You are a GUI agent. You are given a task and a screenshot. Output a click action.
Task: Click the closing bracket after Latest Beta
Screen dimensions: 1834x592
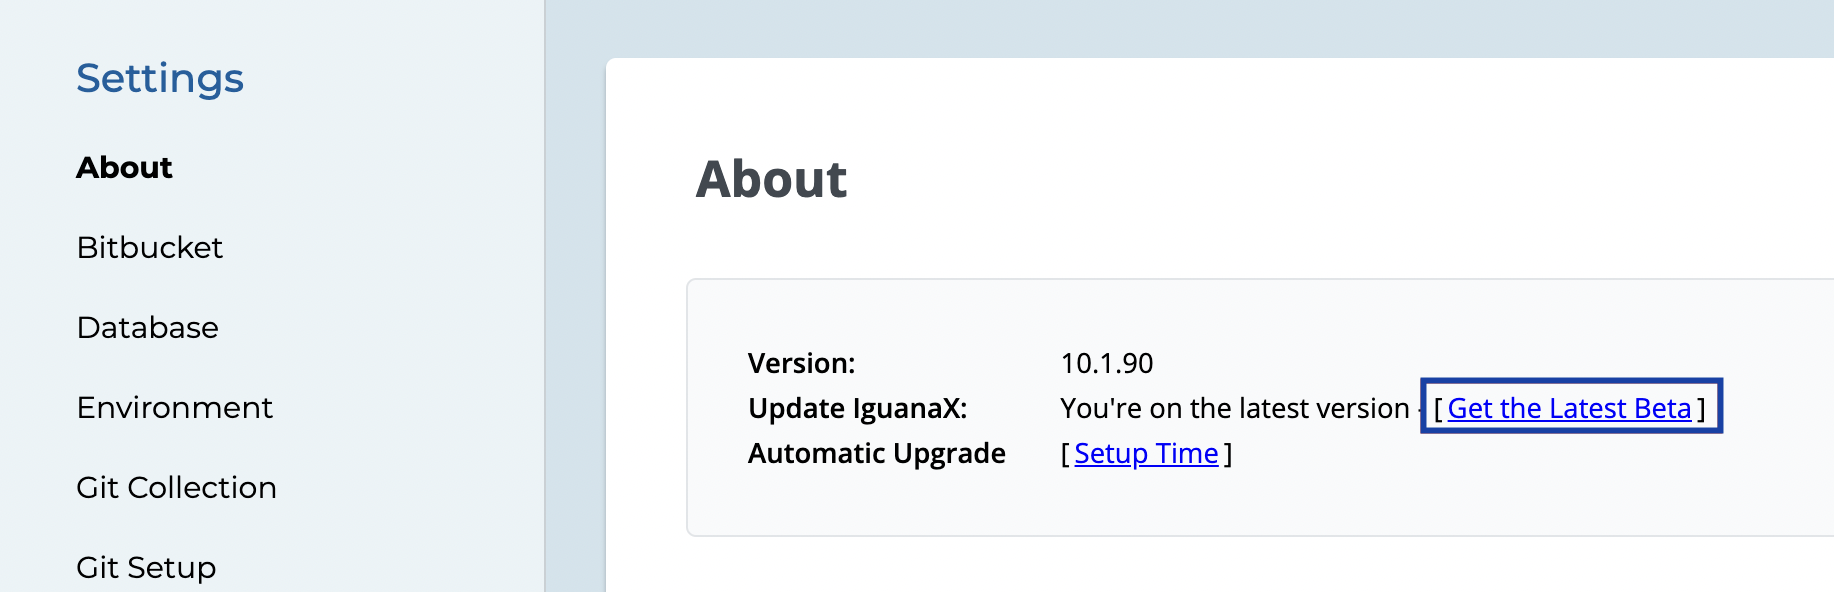tap(1701, 409)
